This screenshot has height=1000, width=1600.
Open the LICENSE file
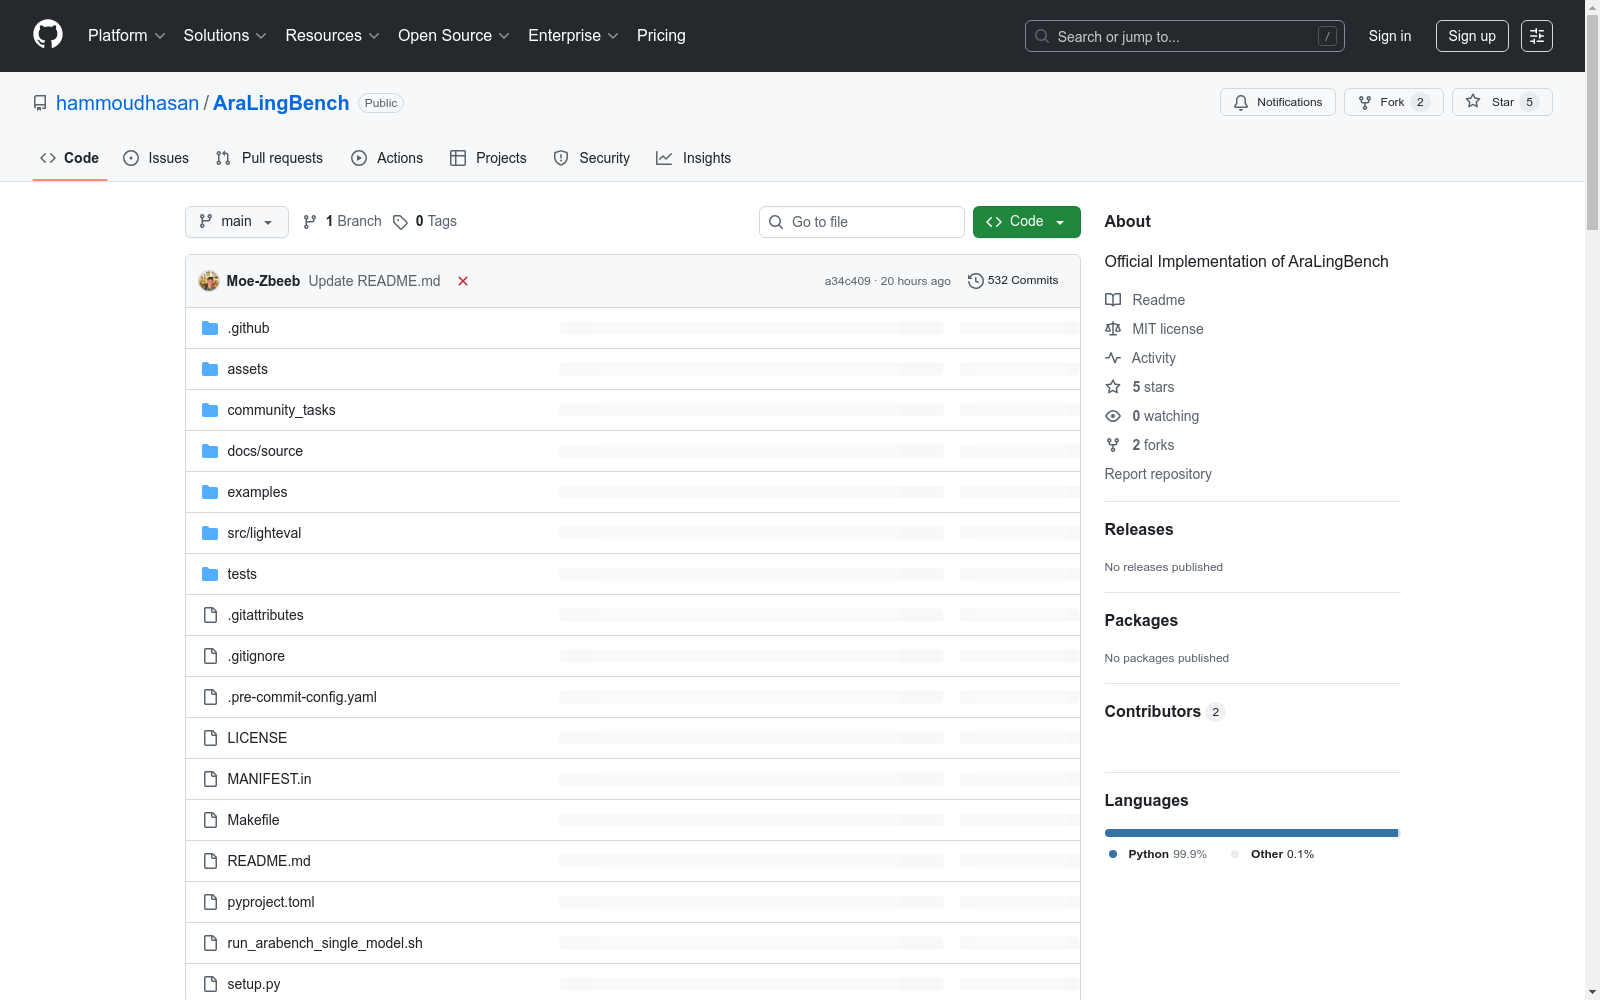point(257,738)
